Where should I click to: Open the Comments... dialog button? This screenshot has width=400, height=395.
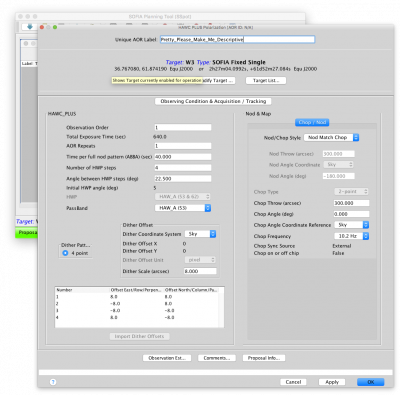tap(217, 358)
